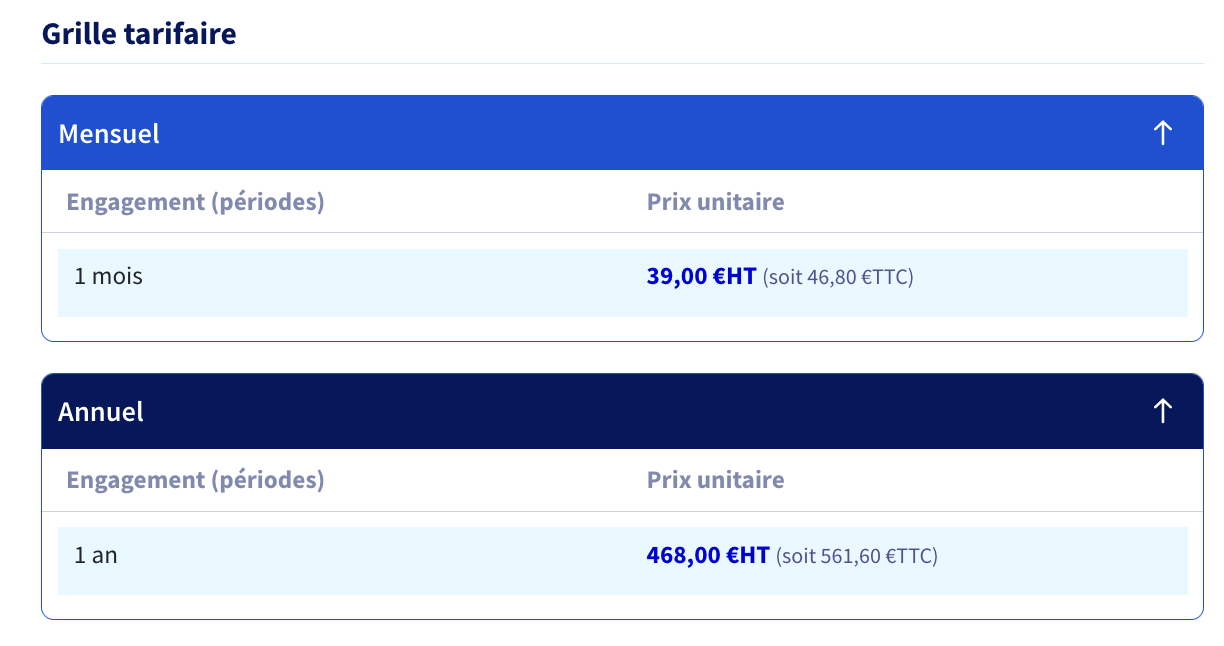1224x646 pixels.
Task: Click Engagement (périodes) column header under Annuel
Action: point(195,480)
